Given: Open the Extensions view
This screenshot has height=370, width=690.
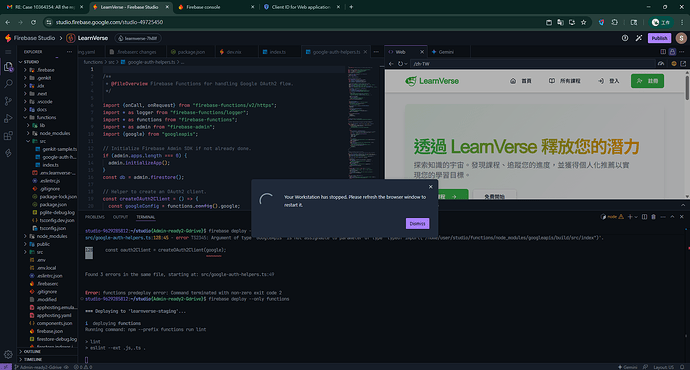Looking at the screenshot, I should 8,136.
